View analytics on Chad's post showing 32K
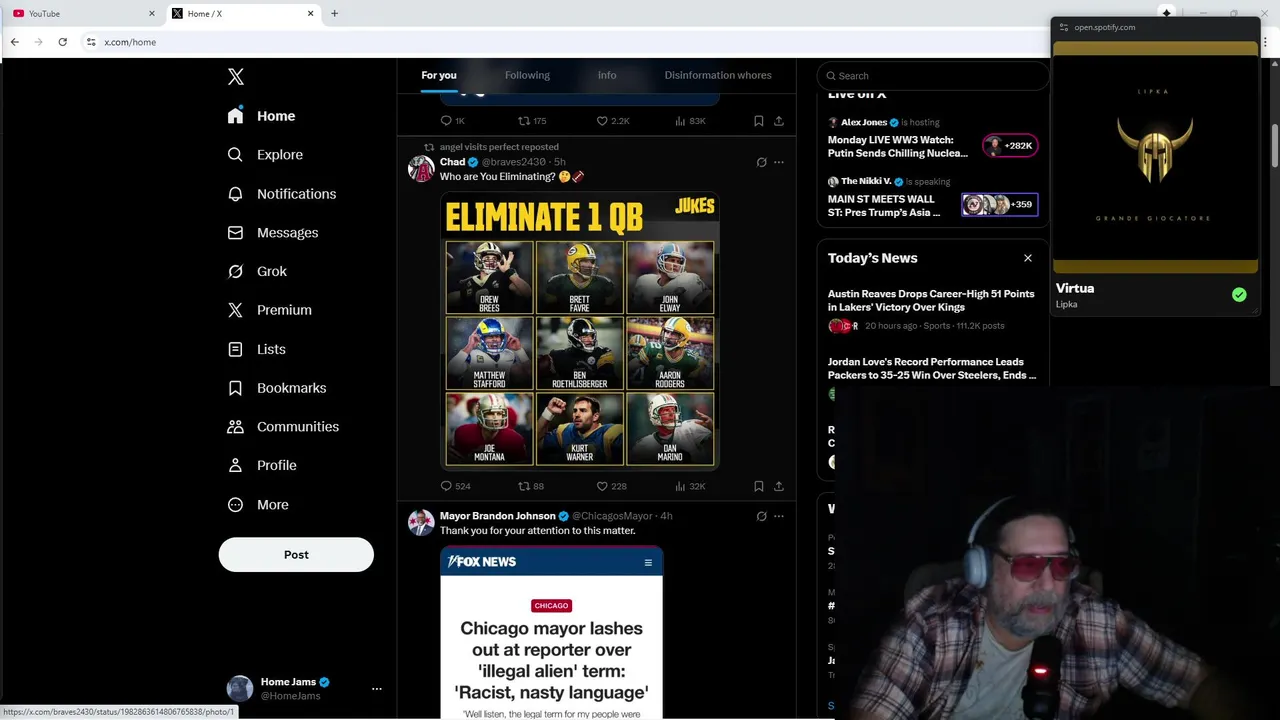The image size is (1280, 720). (x=690, y=486)
